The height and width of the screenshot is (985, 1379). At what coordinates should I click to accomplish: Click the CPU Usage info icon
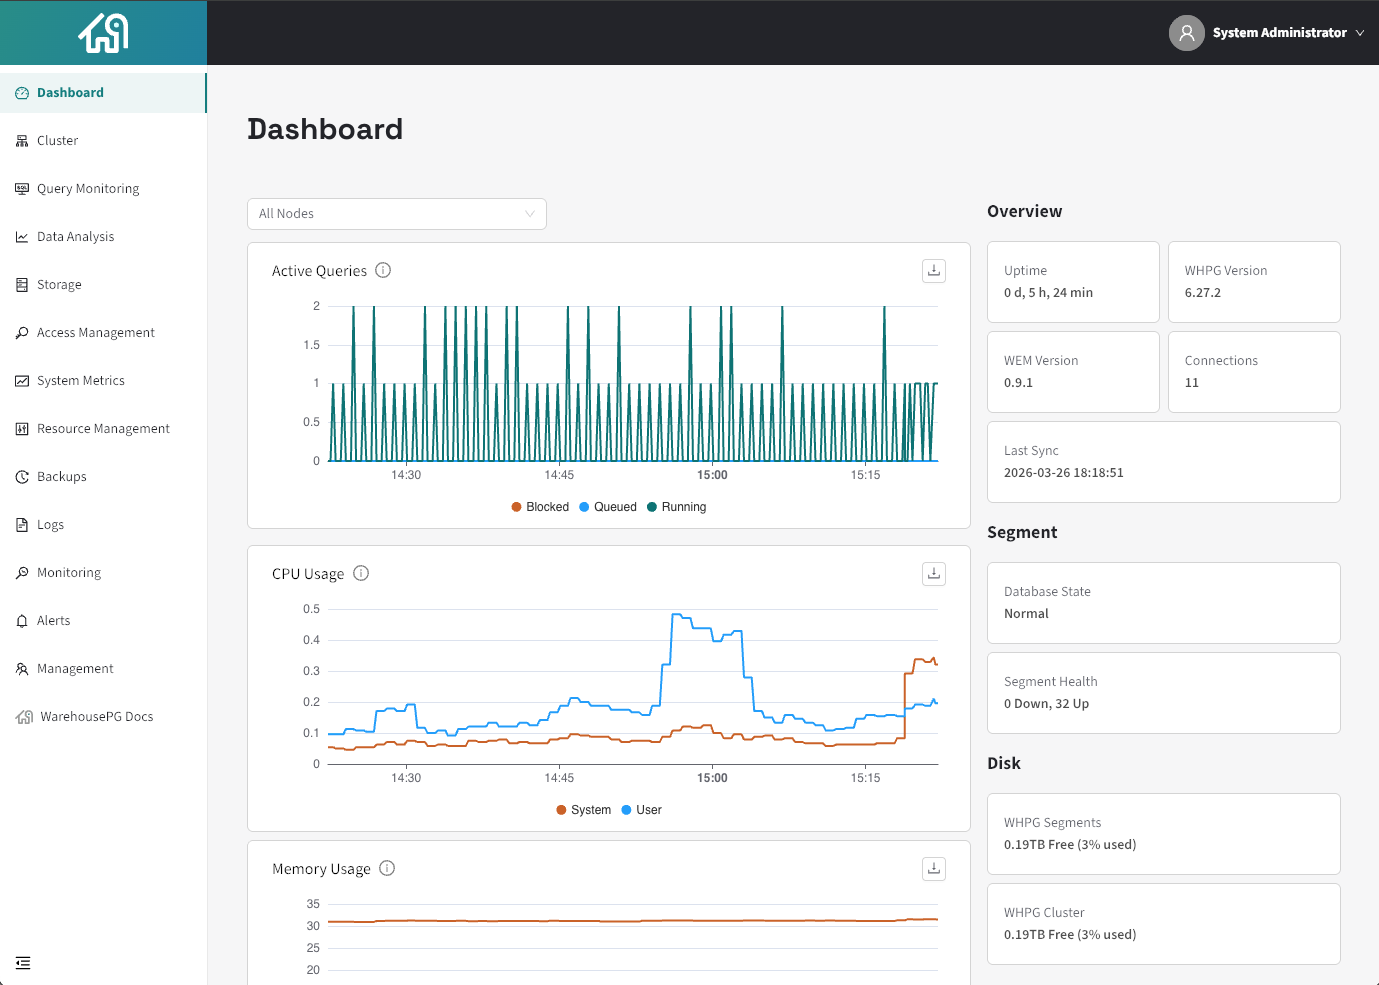click(x=361, y=574)
